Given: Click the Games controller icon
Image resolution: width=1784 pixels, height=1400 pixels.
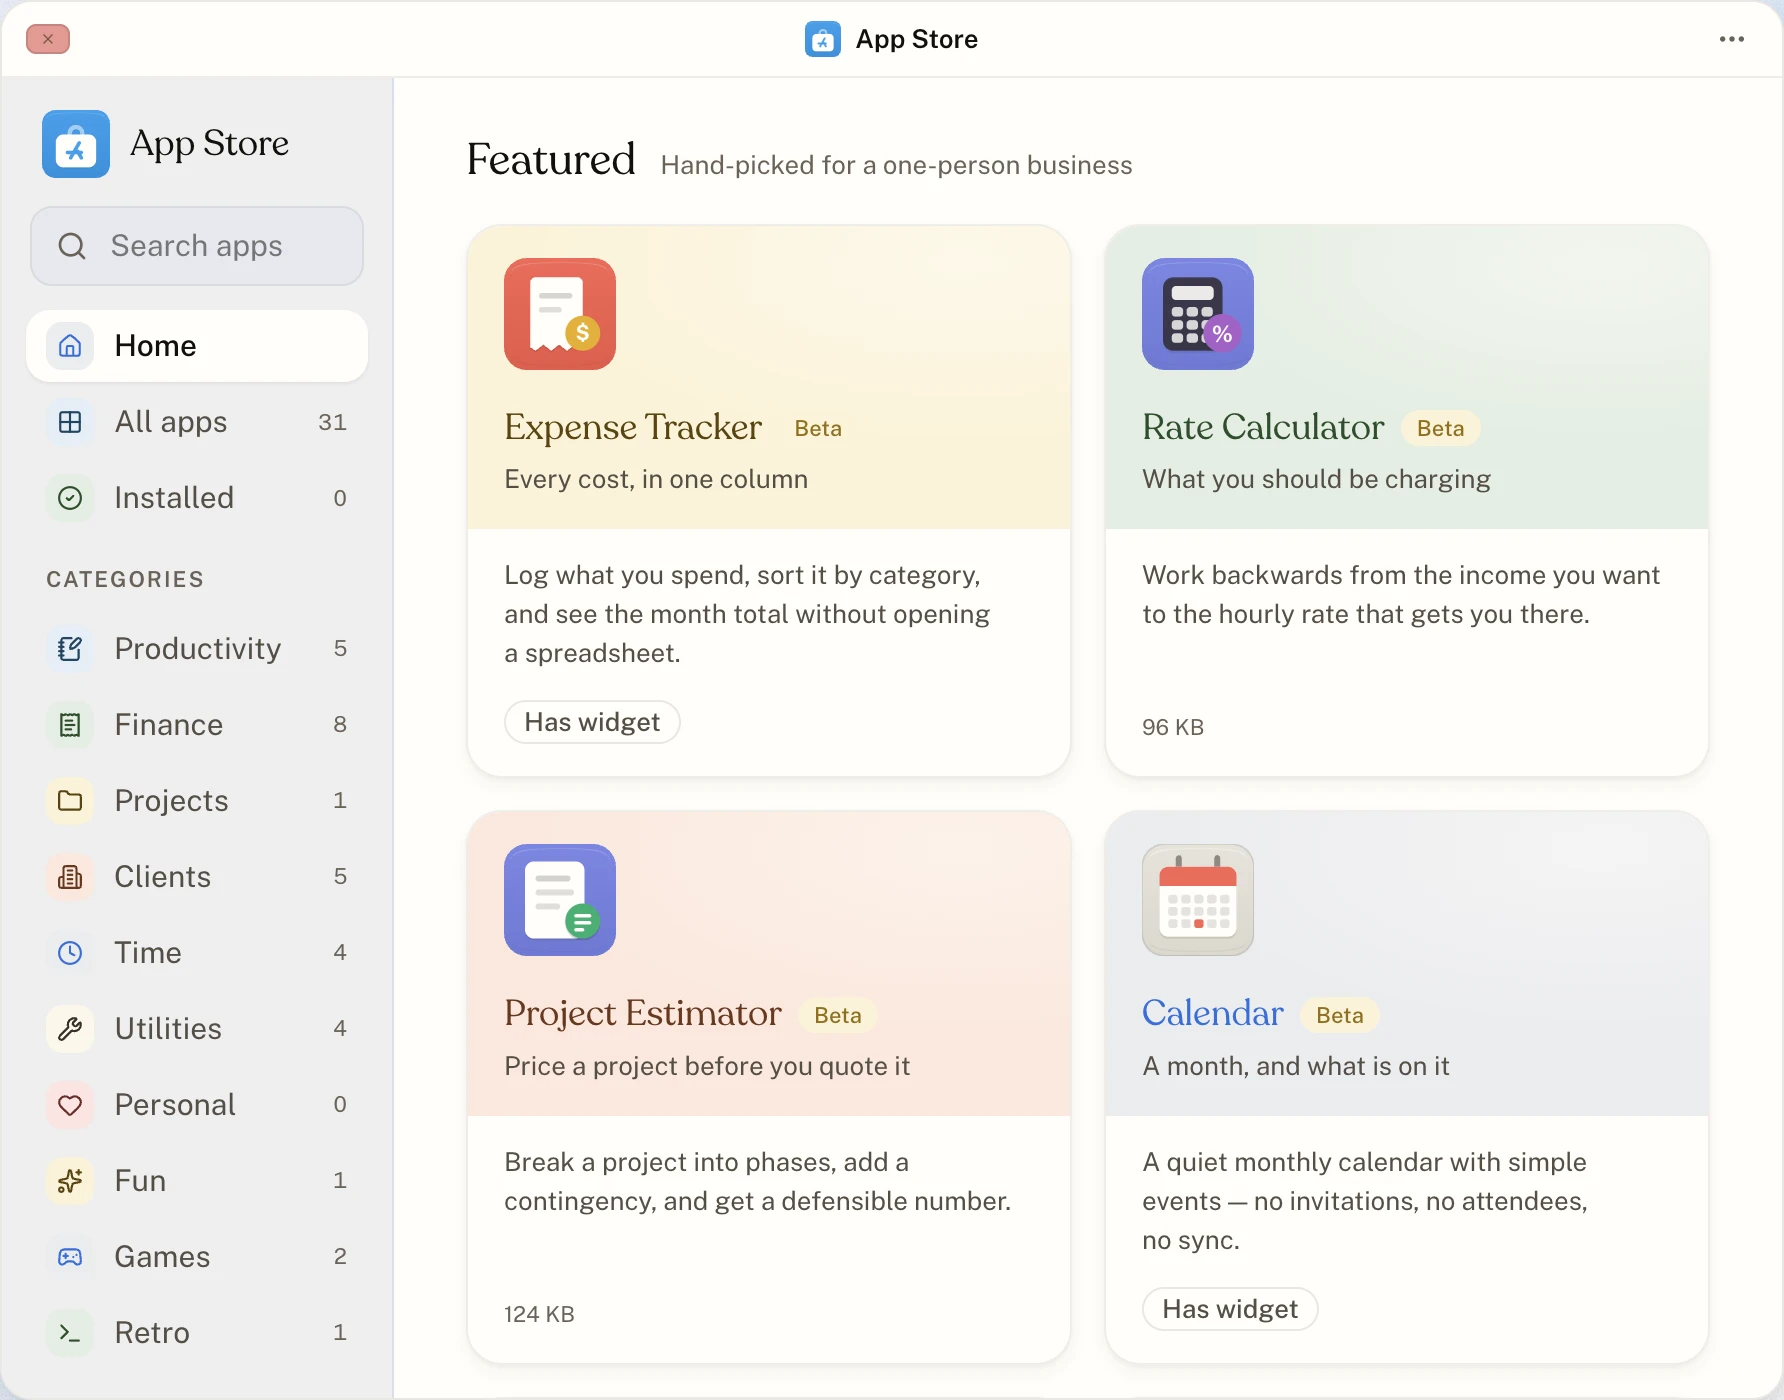Looking at the screenshot, I should tap(70, 1257).
